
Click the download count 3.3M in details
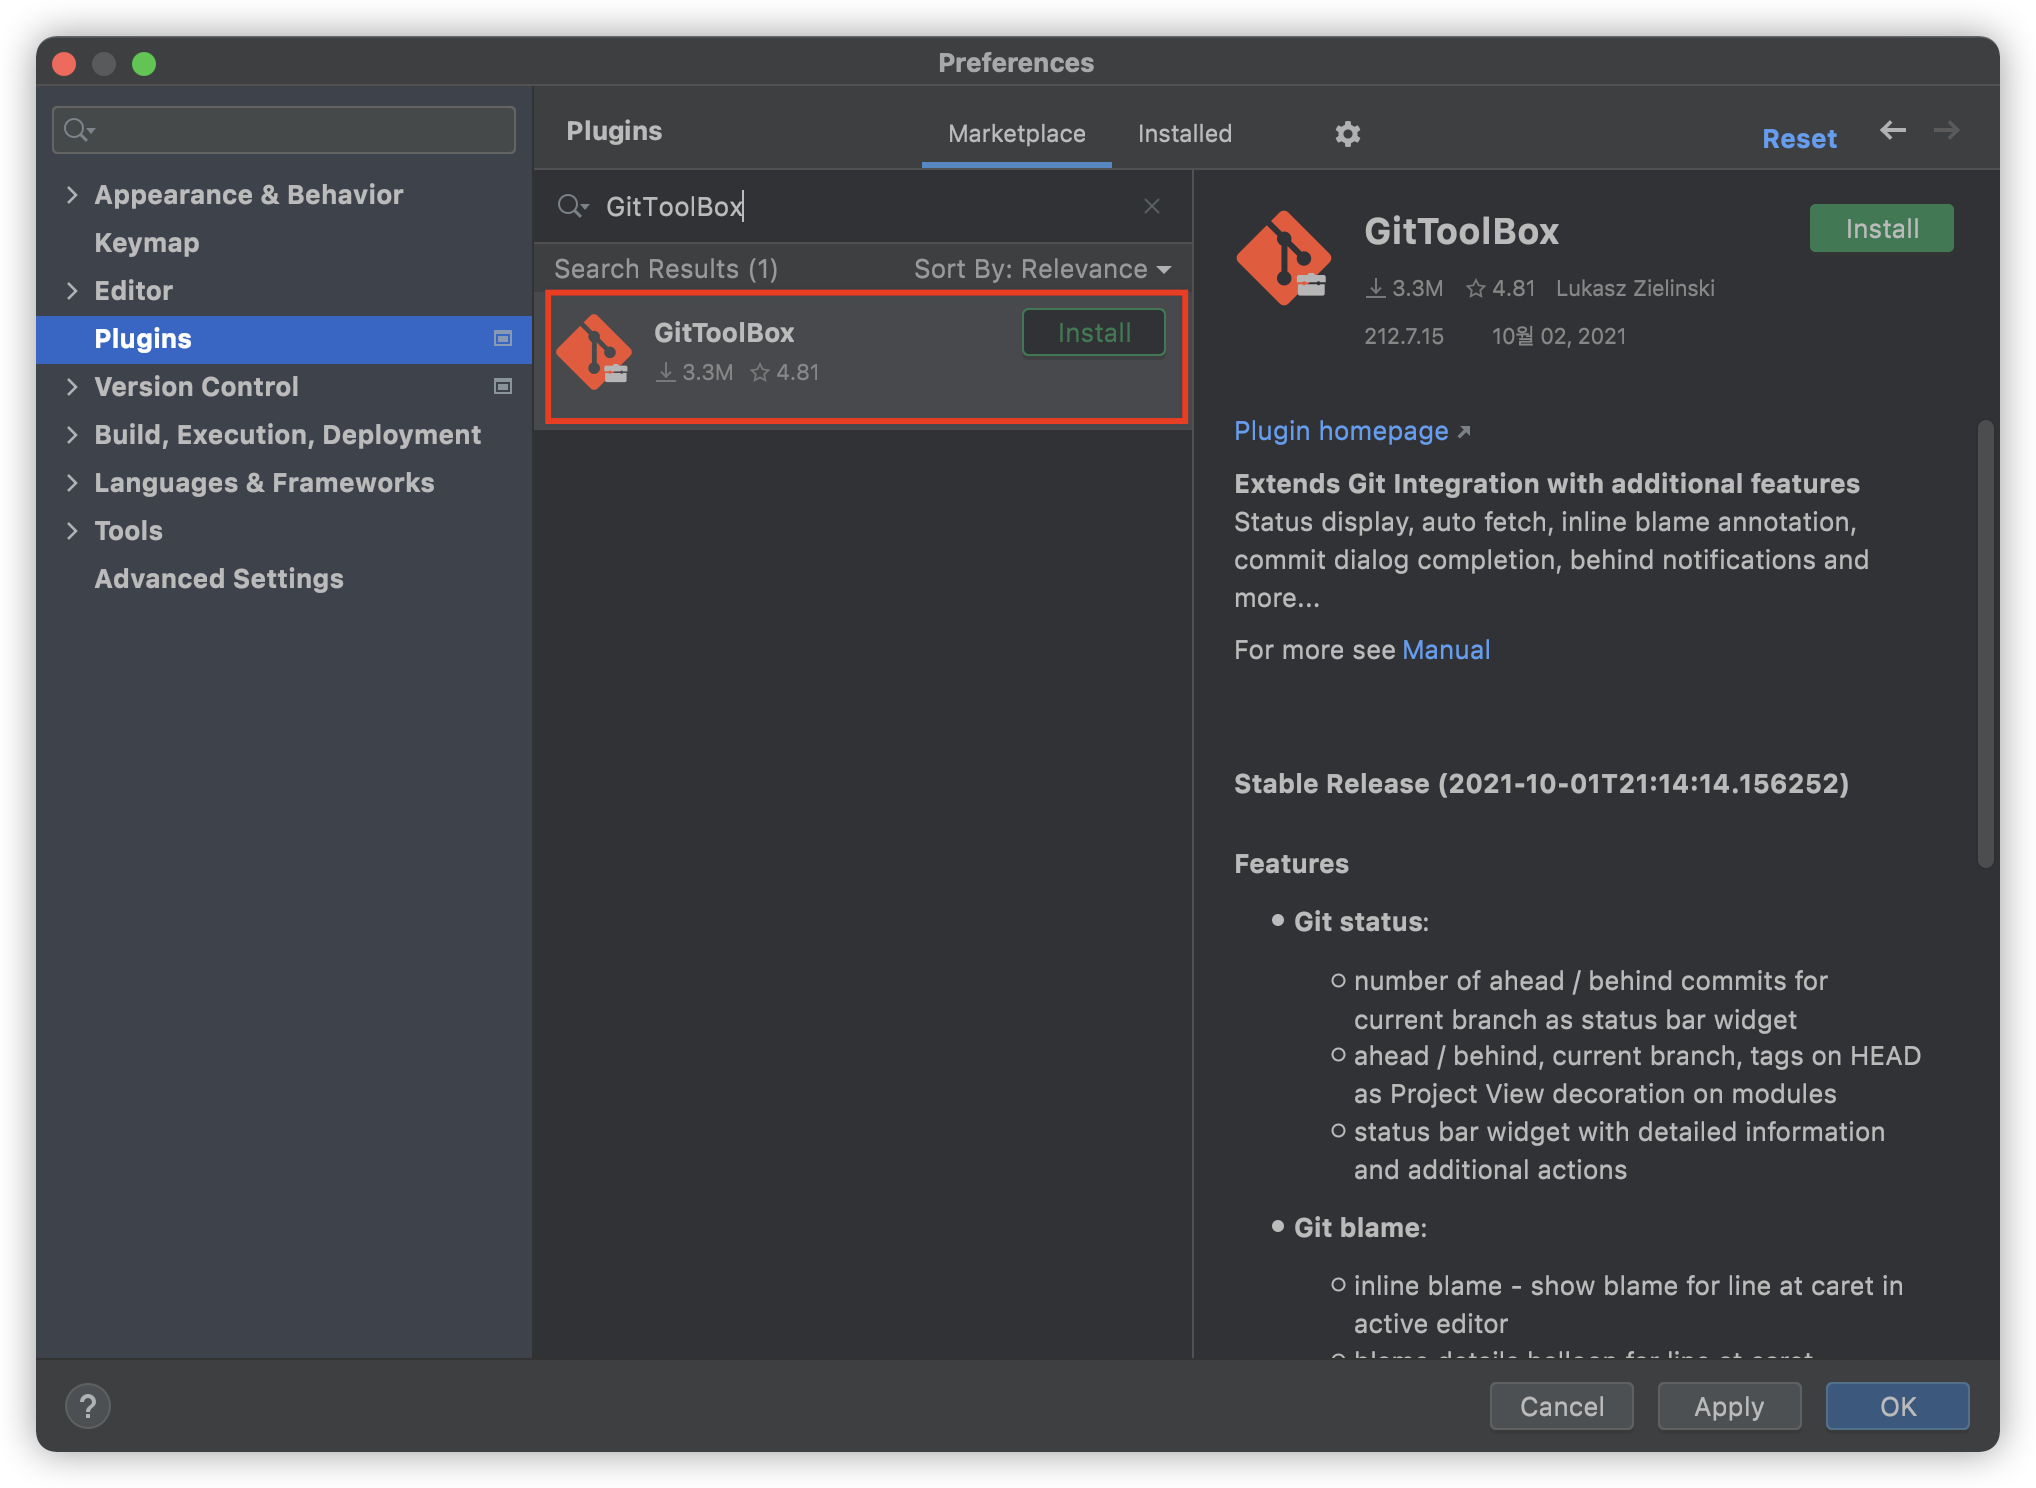tap(1405, 289)
